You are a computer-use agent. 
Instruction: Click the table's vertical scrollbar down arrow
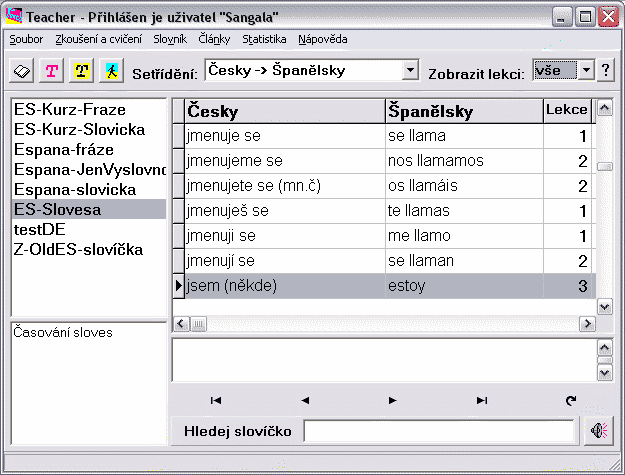tap(604, 306)
